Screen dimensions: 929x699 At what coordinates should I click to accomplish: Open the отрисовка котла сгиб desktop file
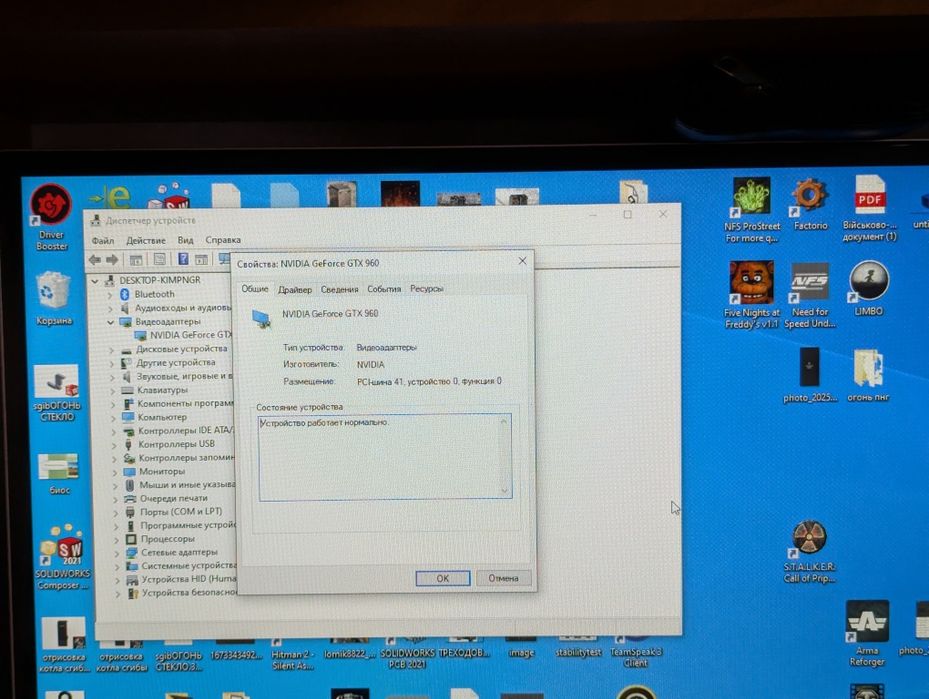[63, 646]
